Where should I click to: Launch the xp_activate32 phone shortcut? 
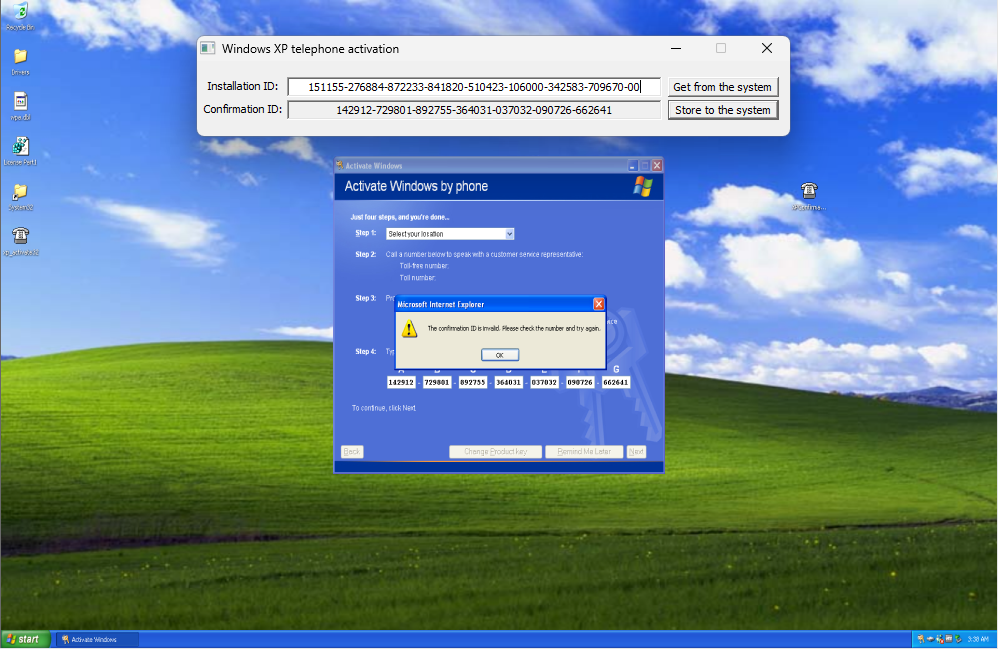click(20, 238)
